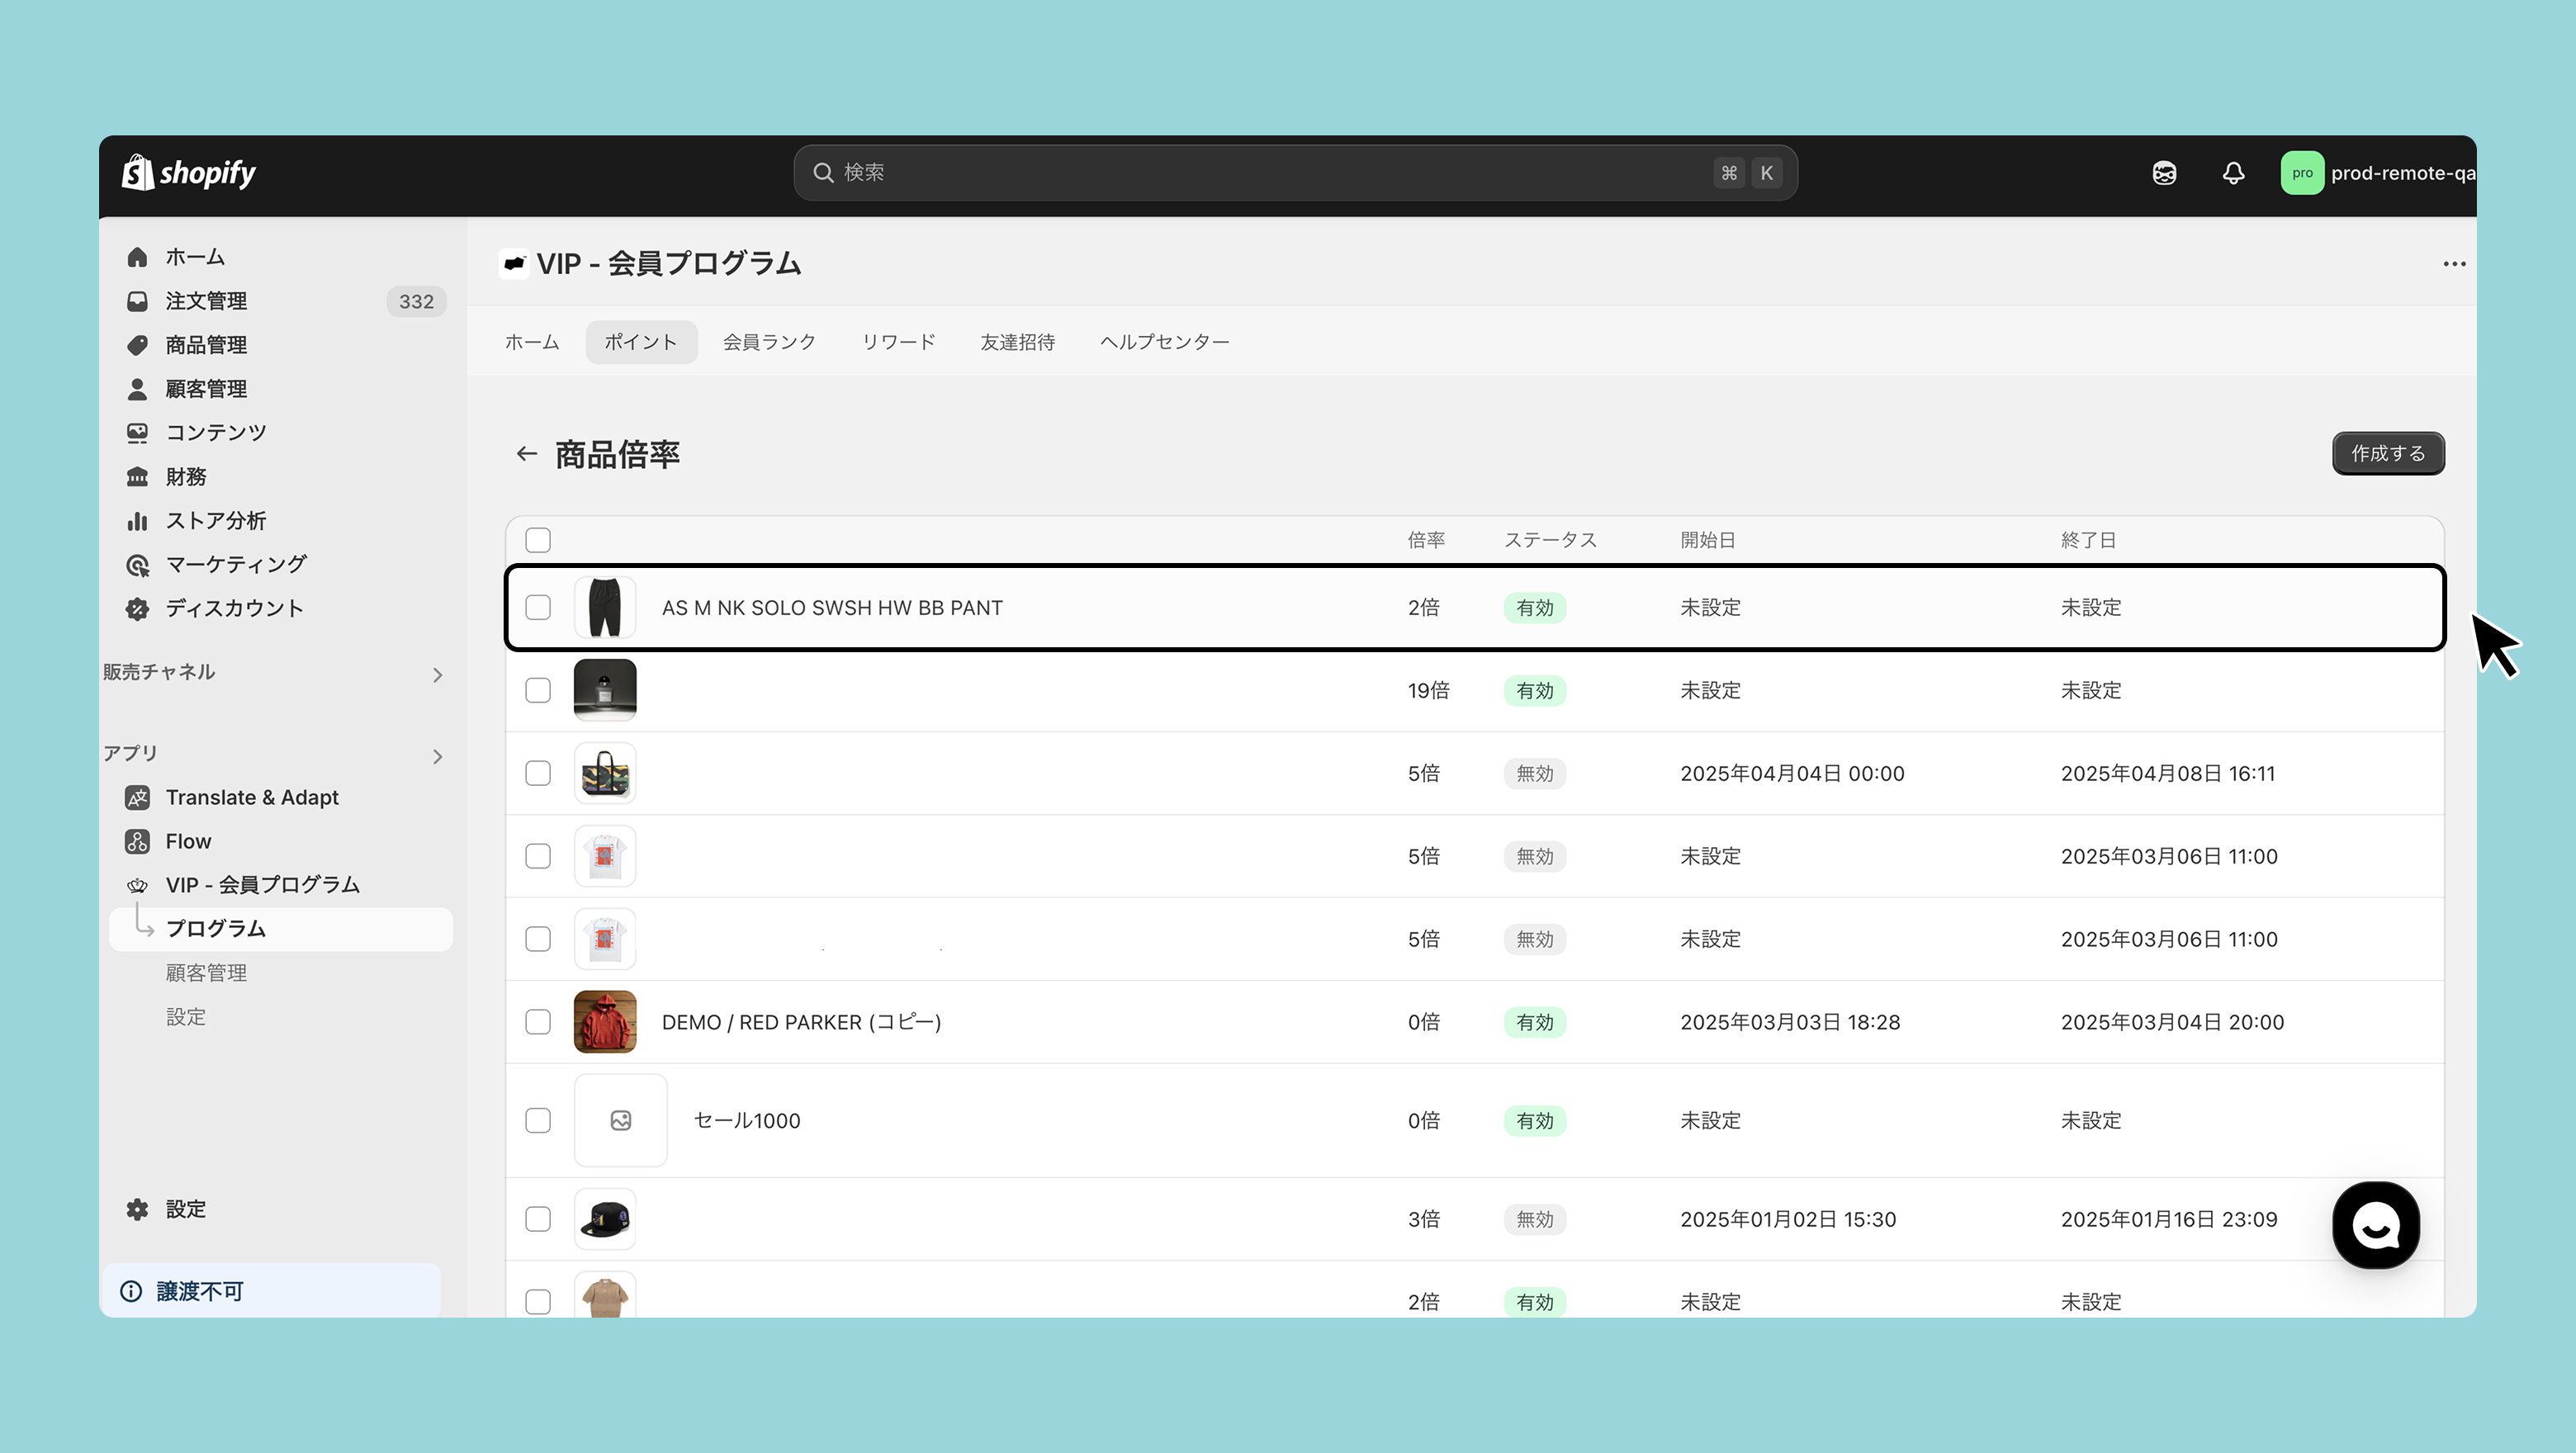Open the chat support bubble
The height and width of the screenshot is (1453, 2576).
2375,1225
